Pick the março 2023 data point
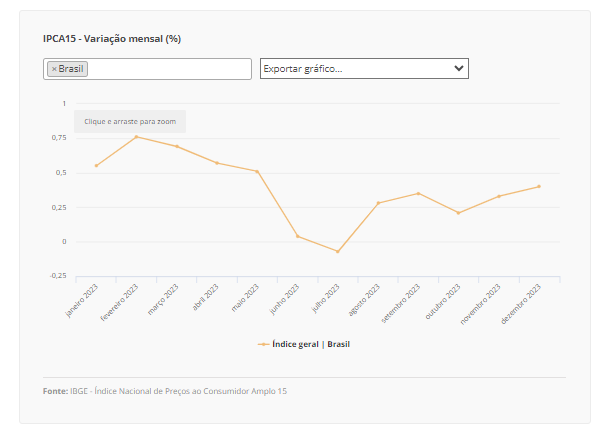The height and width of the screenshot is (431, 613). pos(177,146)
